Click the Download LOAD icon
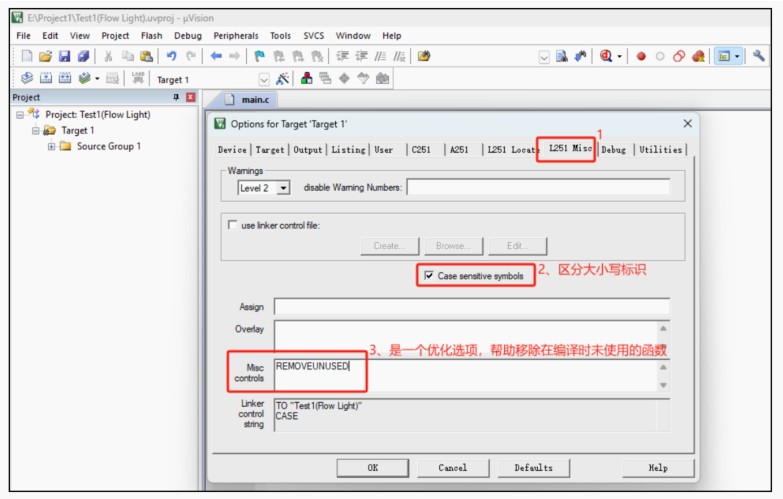The height and width of the screenshot is (499, 783). [x=139, y=79]
